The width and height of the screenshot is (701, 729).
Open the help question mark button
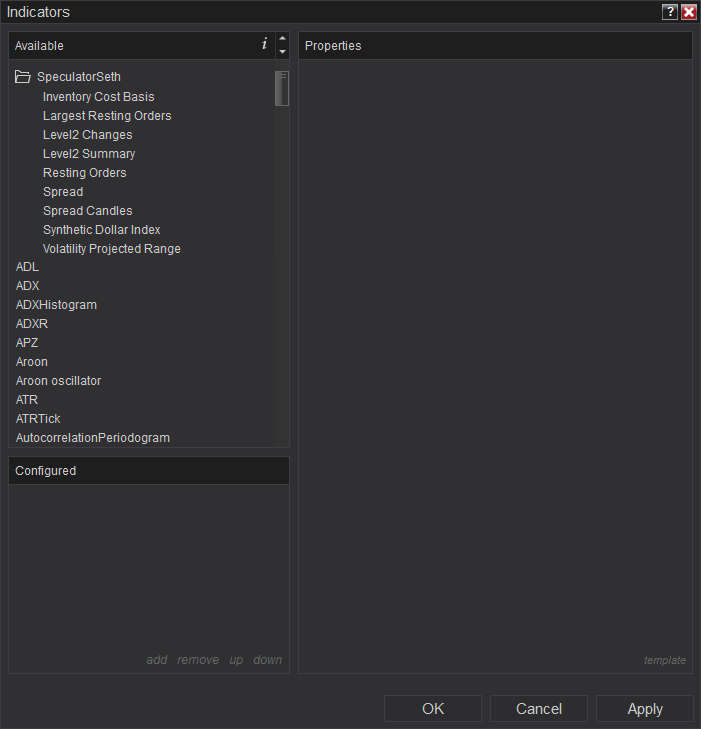coord(669,12)
